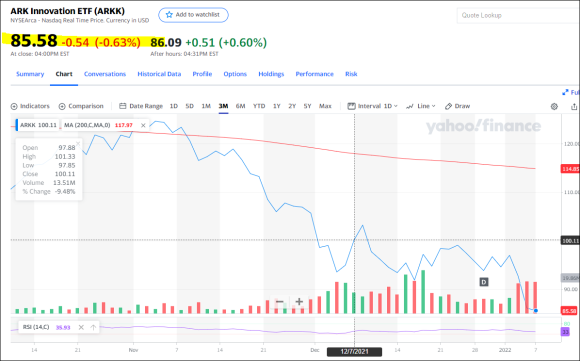Open the Profile tab
The height and width of the screenshot is (361, 580).
(x=202, y=74)
